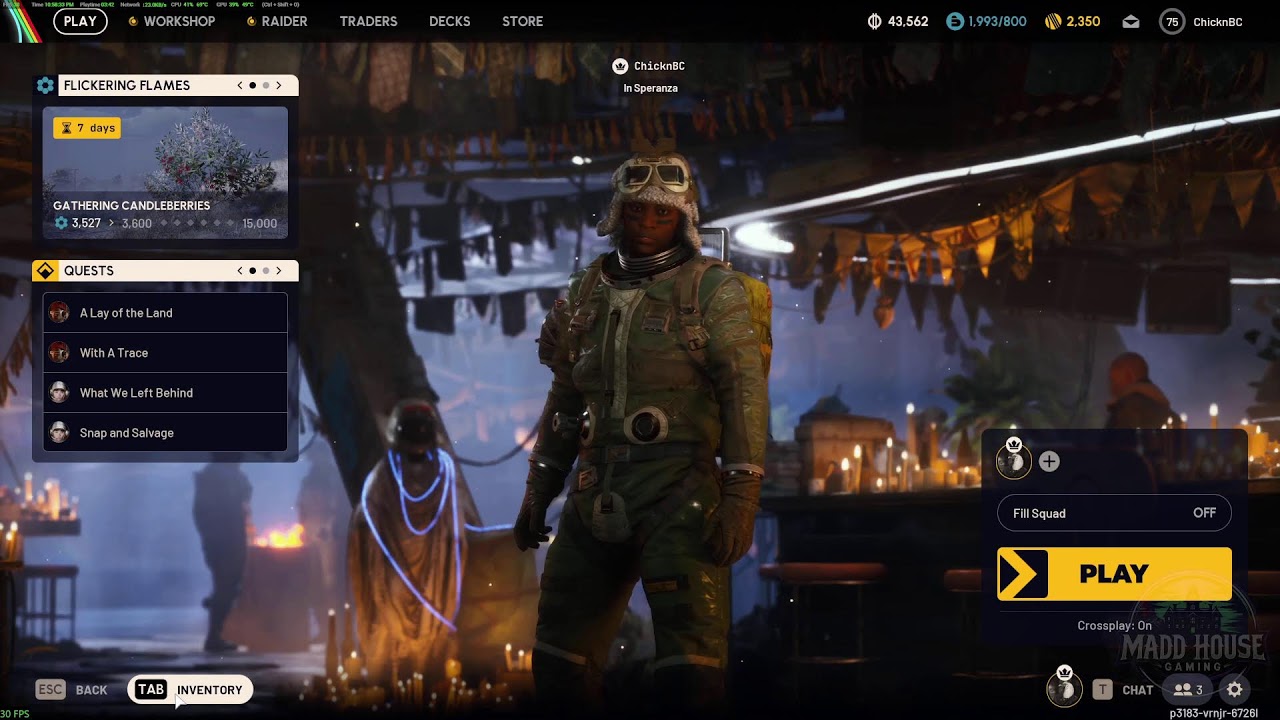
Task: Select second Quests page dot
Action: pyautogui.click(x=266, y=271)
